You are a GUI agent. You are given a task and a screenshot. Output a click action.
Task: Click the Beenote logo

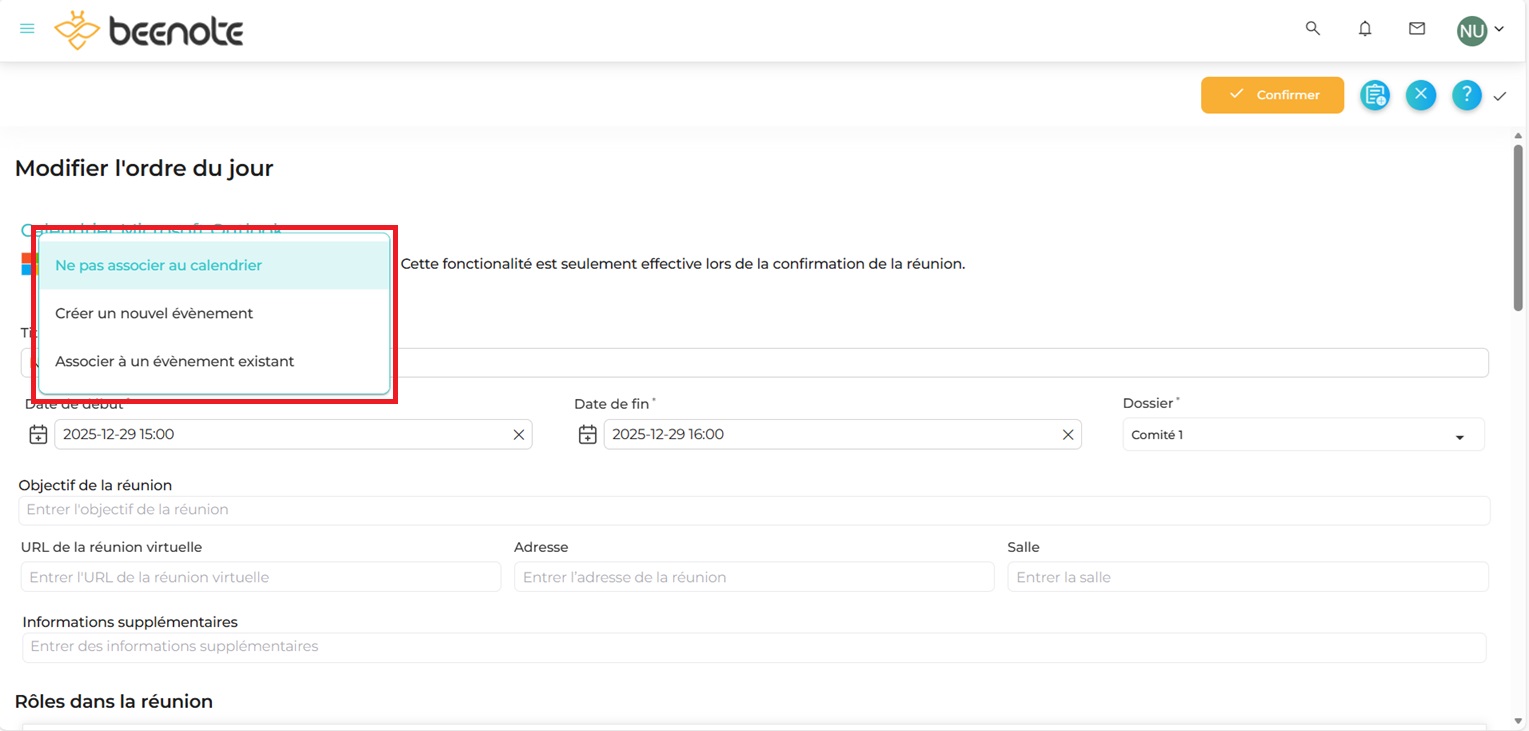pyautogui.click(x=149, y=31)
